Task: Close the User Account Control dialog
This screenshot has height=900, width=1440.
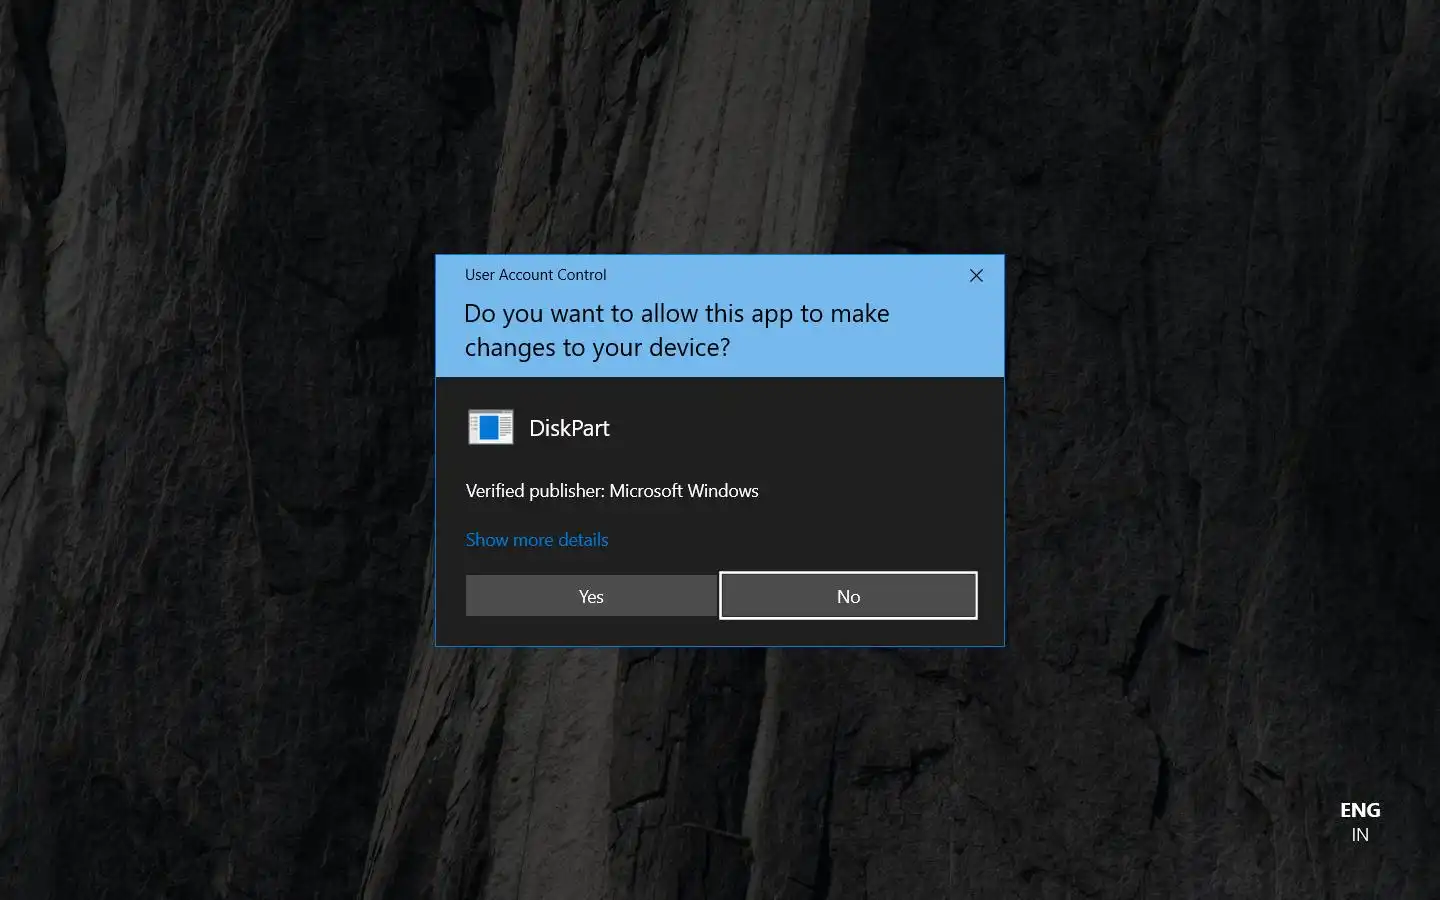Action: click(x=976, y=275)
